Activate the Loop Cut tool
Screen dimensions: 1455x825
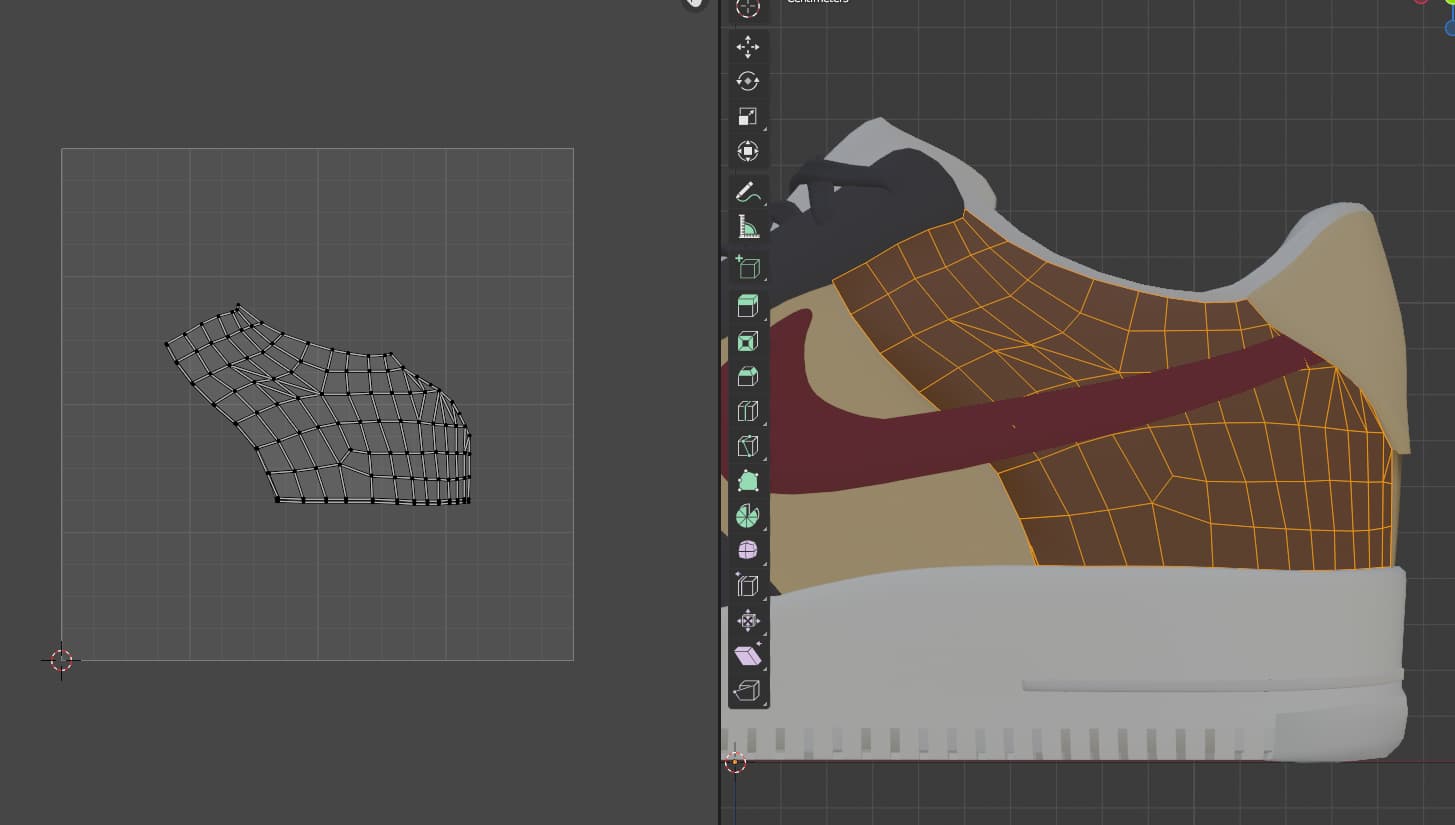pos(748,412)
